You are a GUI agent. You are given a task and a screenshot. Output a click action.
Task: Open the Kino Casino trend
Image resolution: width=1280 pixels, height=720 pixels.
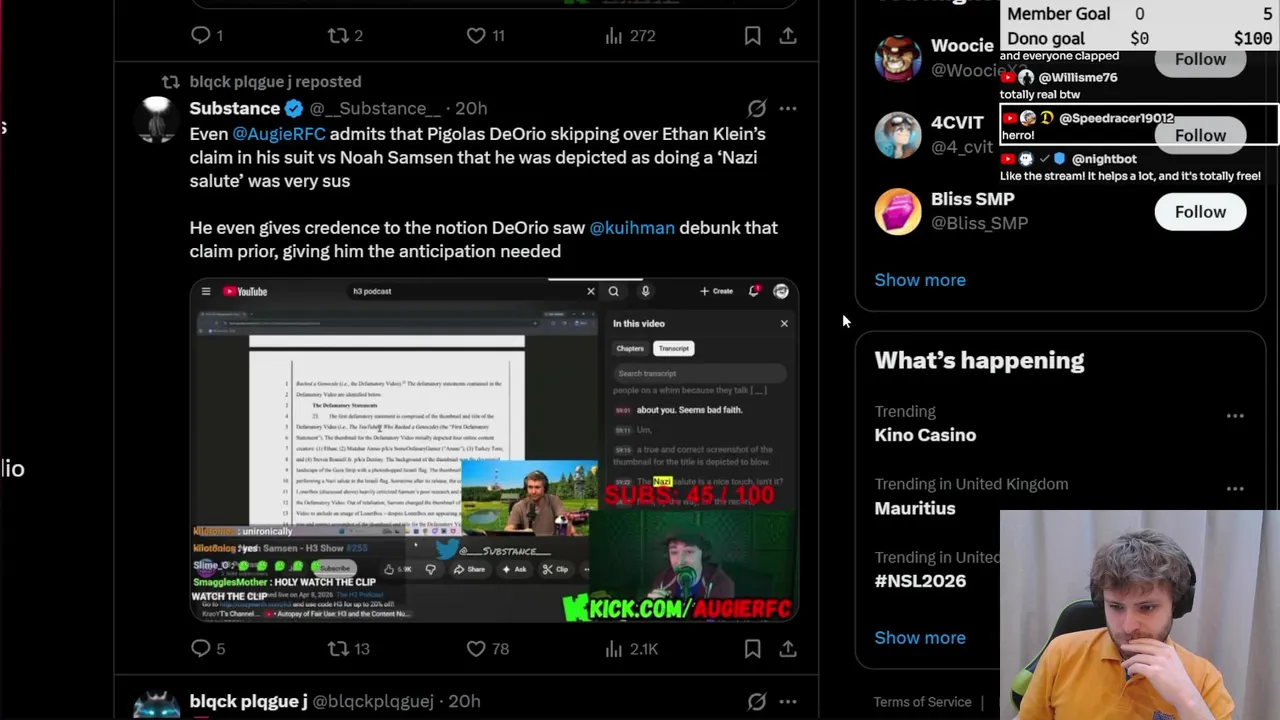pos(925,435)
